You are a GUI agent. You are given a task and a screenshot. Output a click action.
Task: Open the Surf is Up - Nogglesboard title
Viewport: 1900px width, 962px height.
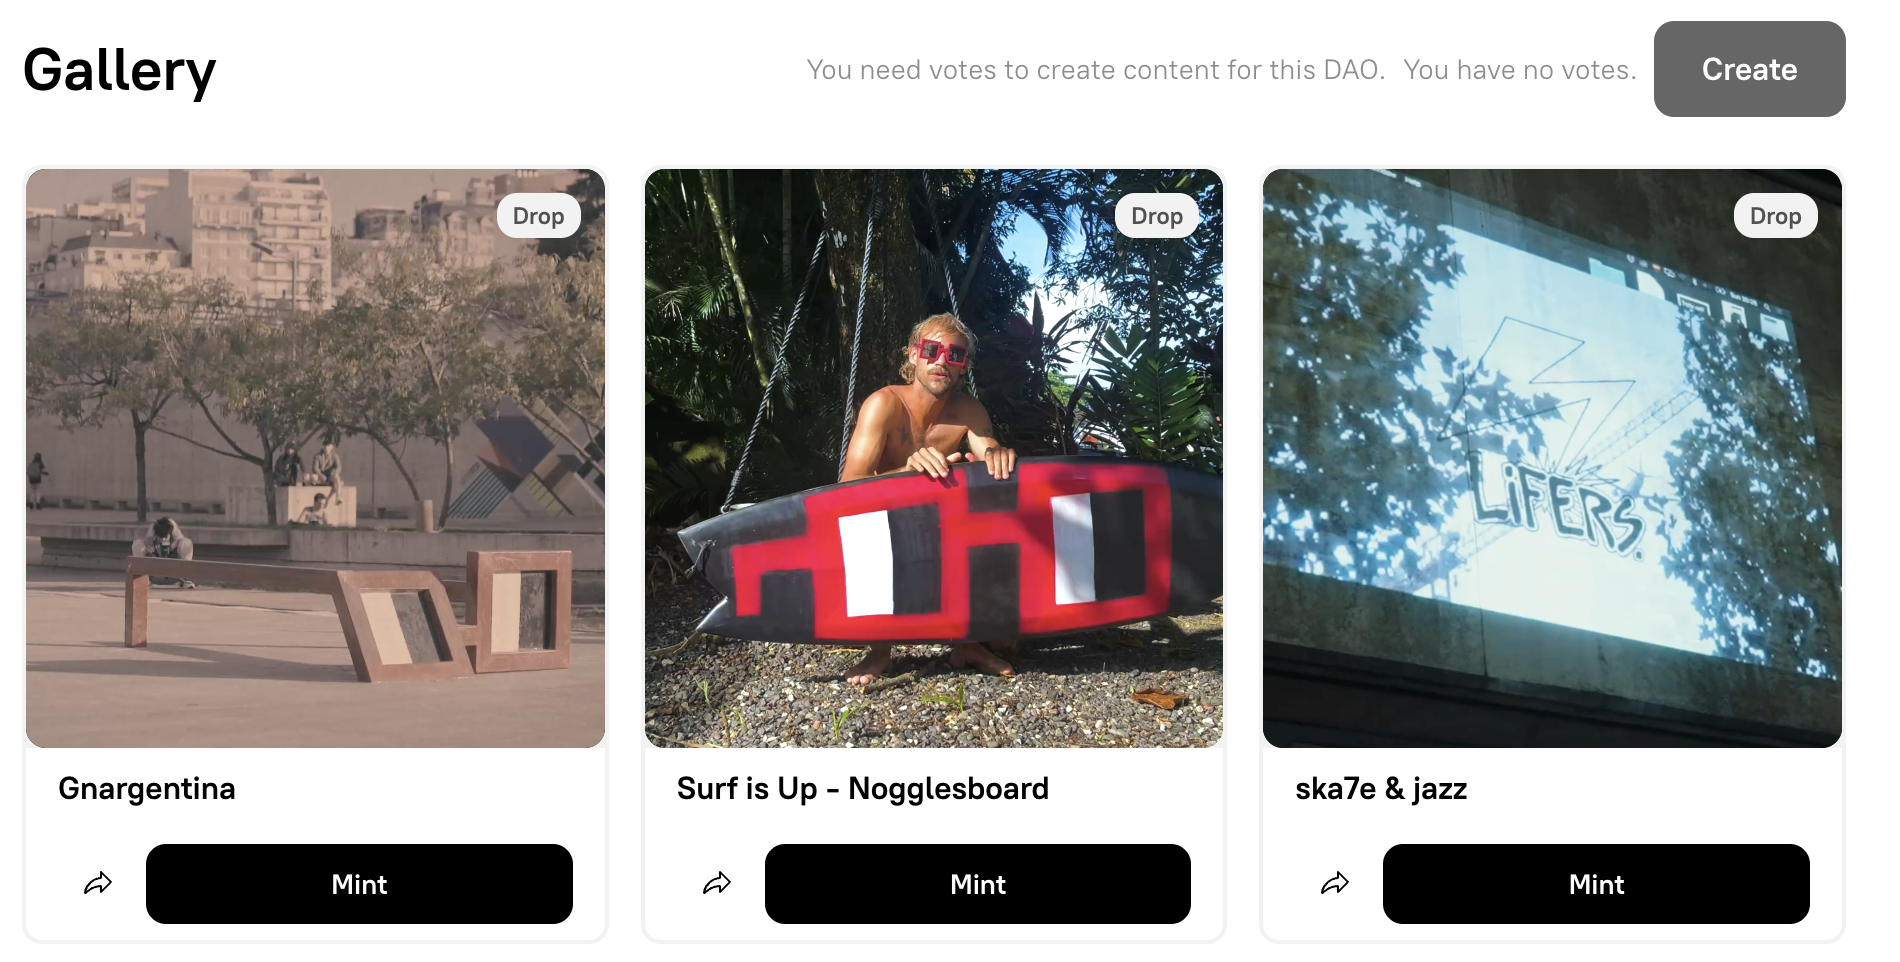pos(863,789)
